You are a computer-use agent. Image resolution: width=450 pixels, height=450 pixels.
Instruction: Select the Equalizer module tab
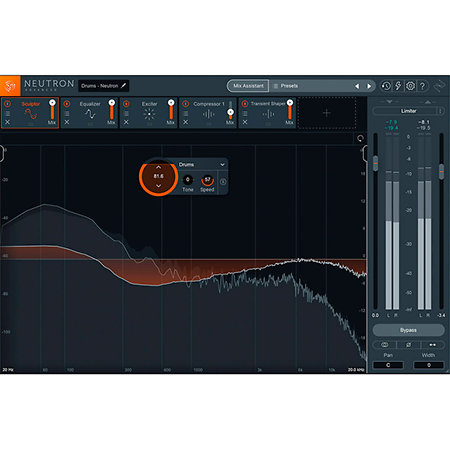pos(90,113)
